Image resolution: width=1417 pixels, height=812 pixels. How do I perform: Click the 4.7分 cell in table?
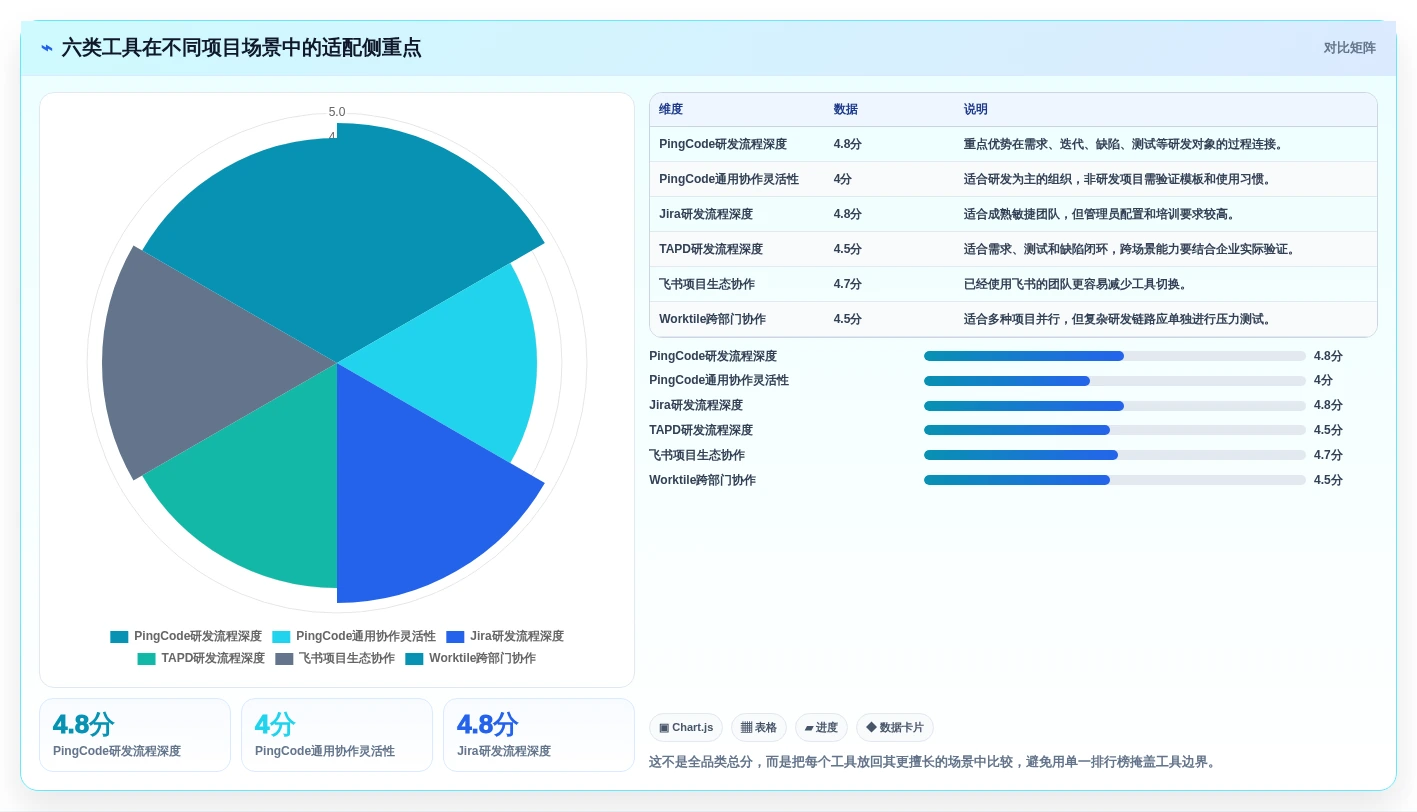pyautogui.click(x=848, y=284)
